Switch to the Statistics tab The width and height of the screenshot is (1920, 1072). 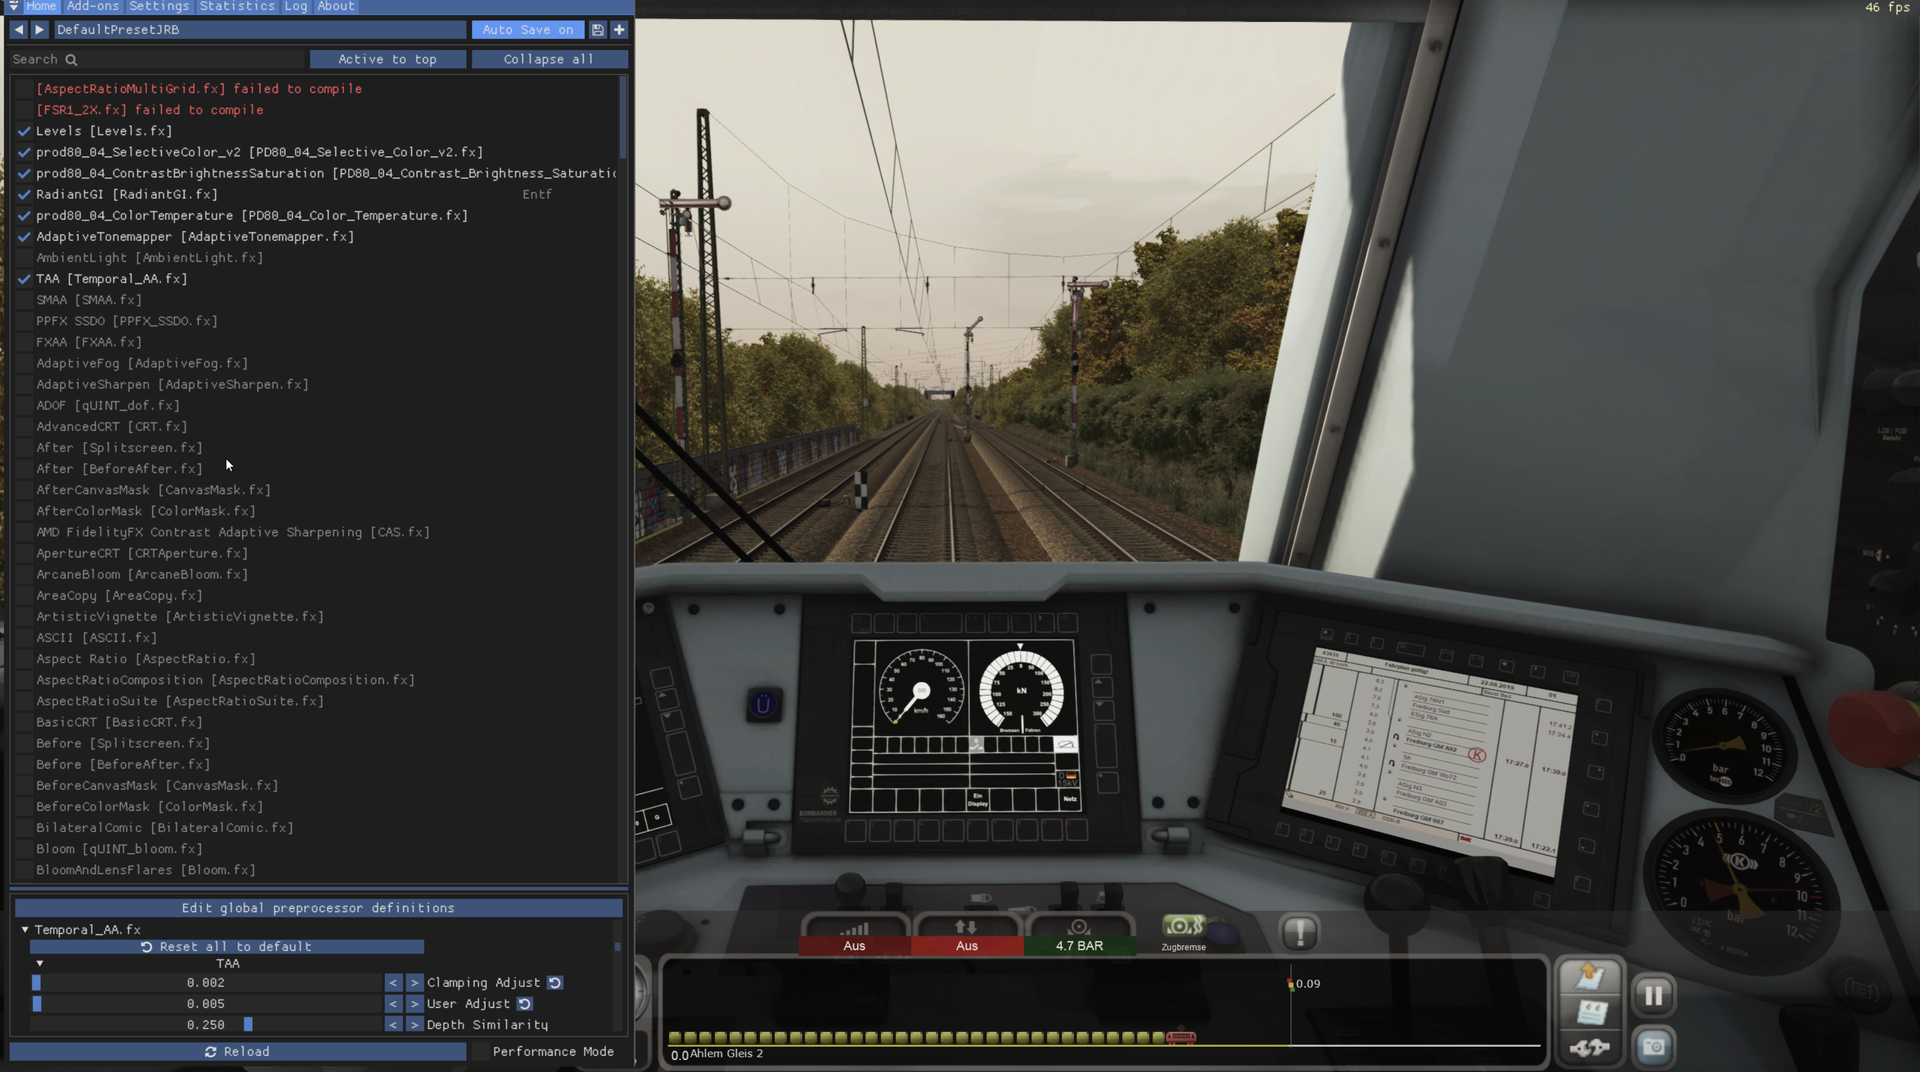tap(237, 6)
